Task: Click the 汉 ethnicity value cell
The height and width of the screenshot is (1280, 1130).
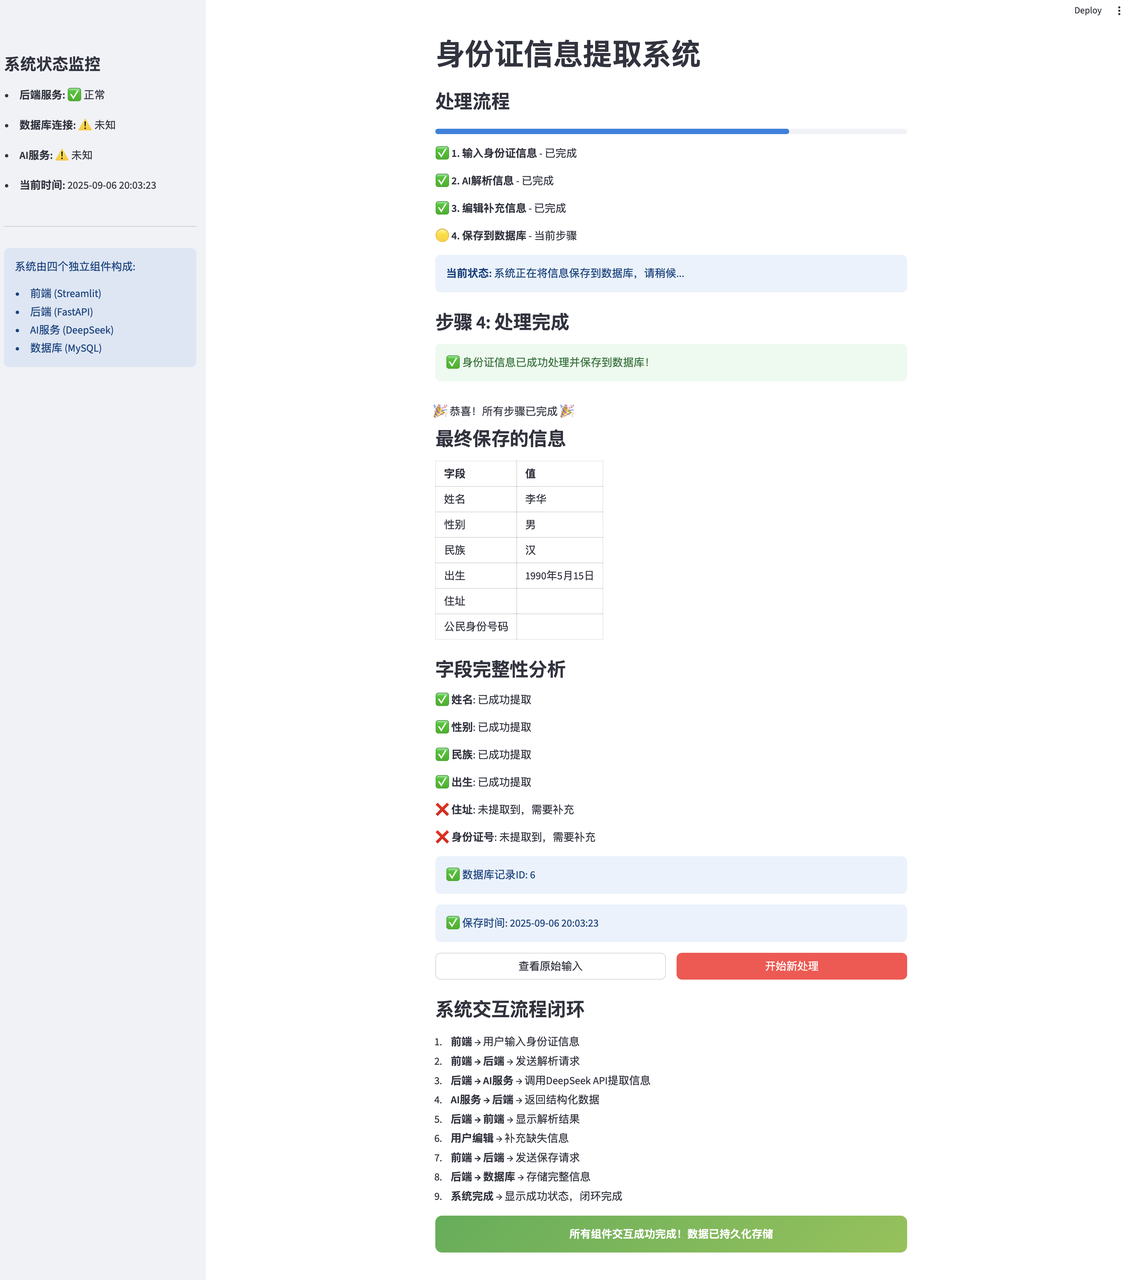Action: click(560, 550)
